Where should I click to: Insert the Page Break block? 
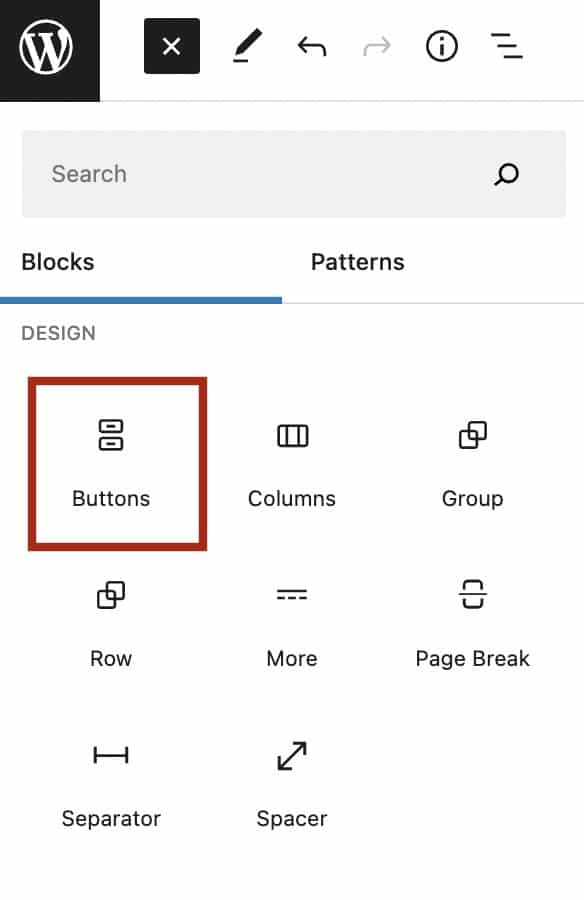473,624
